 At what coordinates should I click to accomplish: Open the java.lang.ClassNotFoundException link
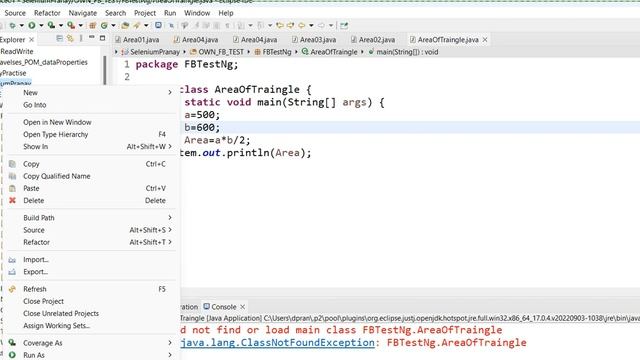[278, 342]
